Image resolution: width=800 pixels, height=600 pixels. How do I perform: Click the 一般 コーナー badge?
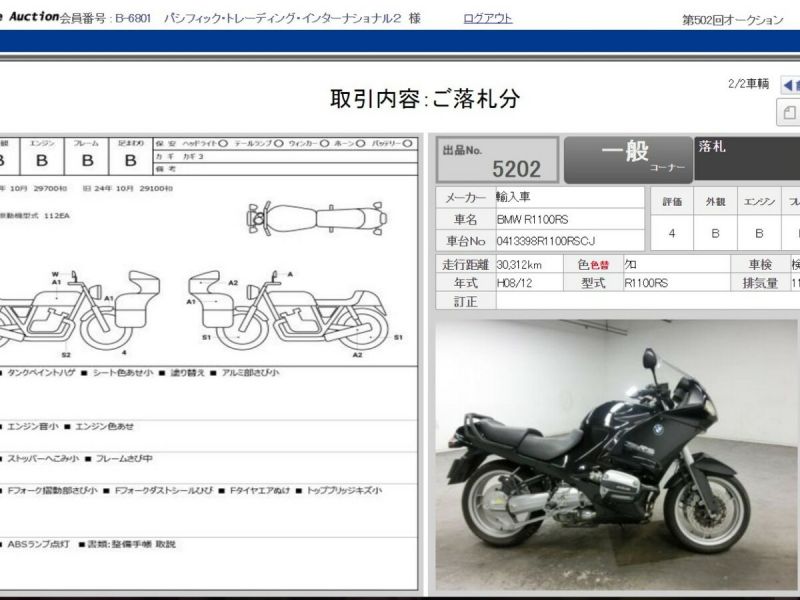click(628, 160)
